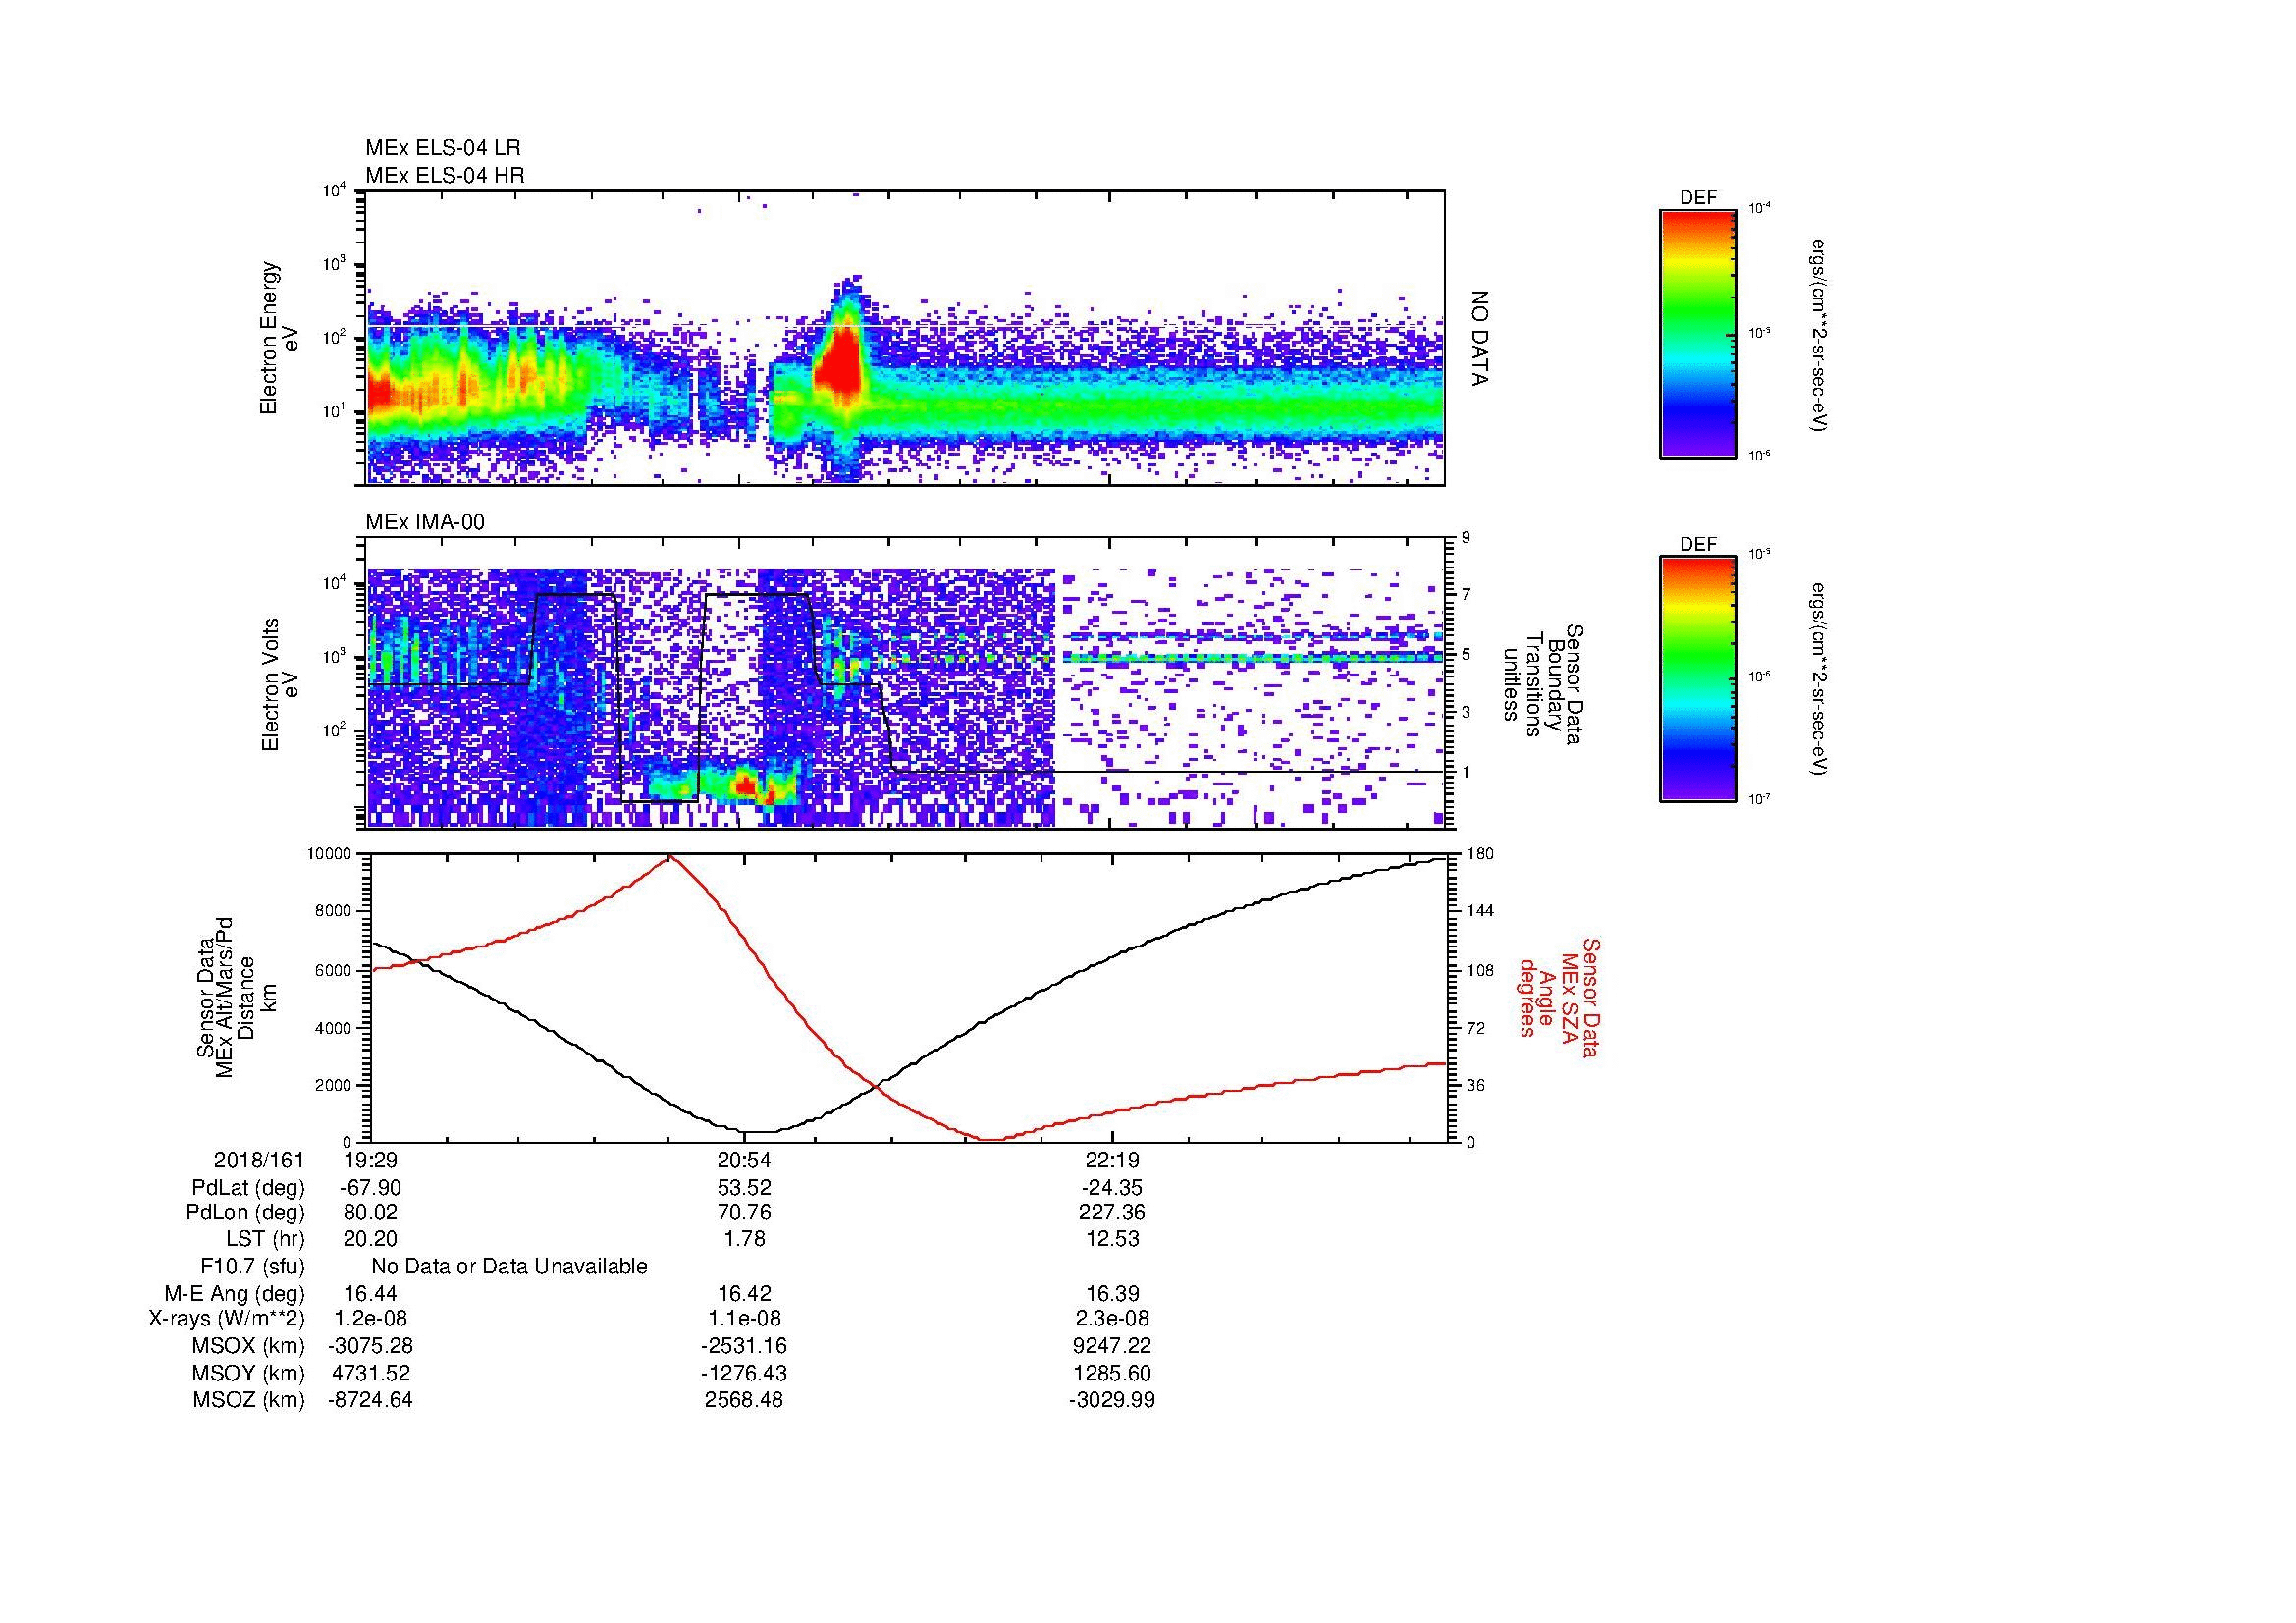Screen dimensions: 2296x1623
Task: Click the 144 tick on the SZA axis
Action: [1481, 911]
